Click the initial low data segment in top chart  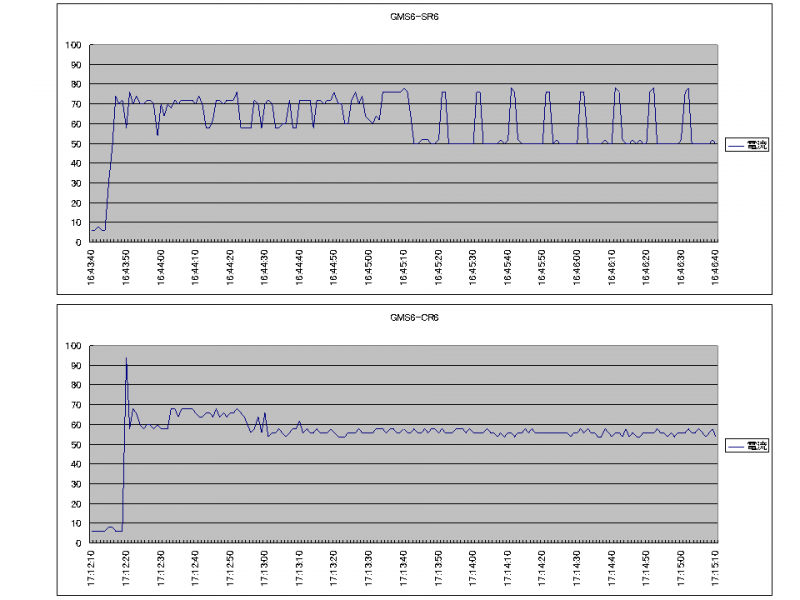click(x=98, y=230)
